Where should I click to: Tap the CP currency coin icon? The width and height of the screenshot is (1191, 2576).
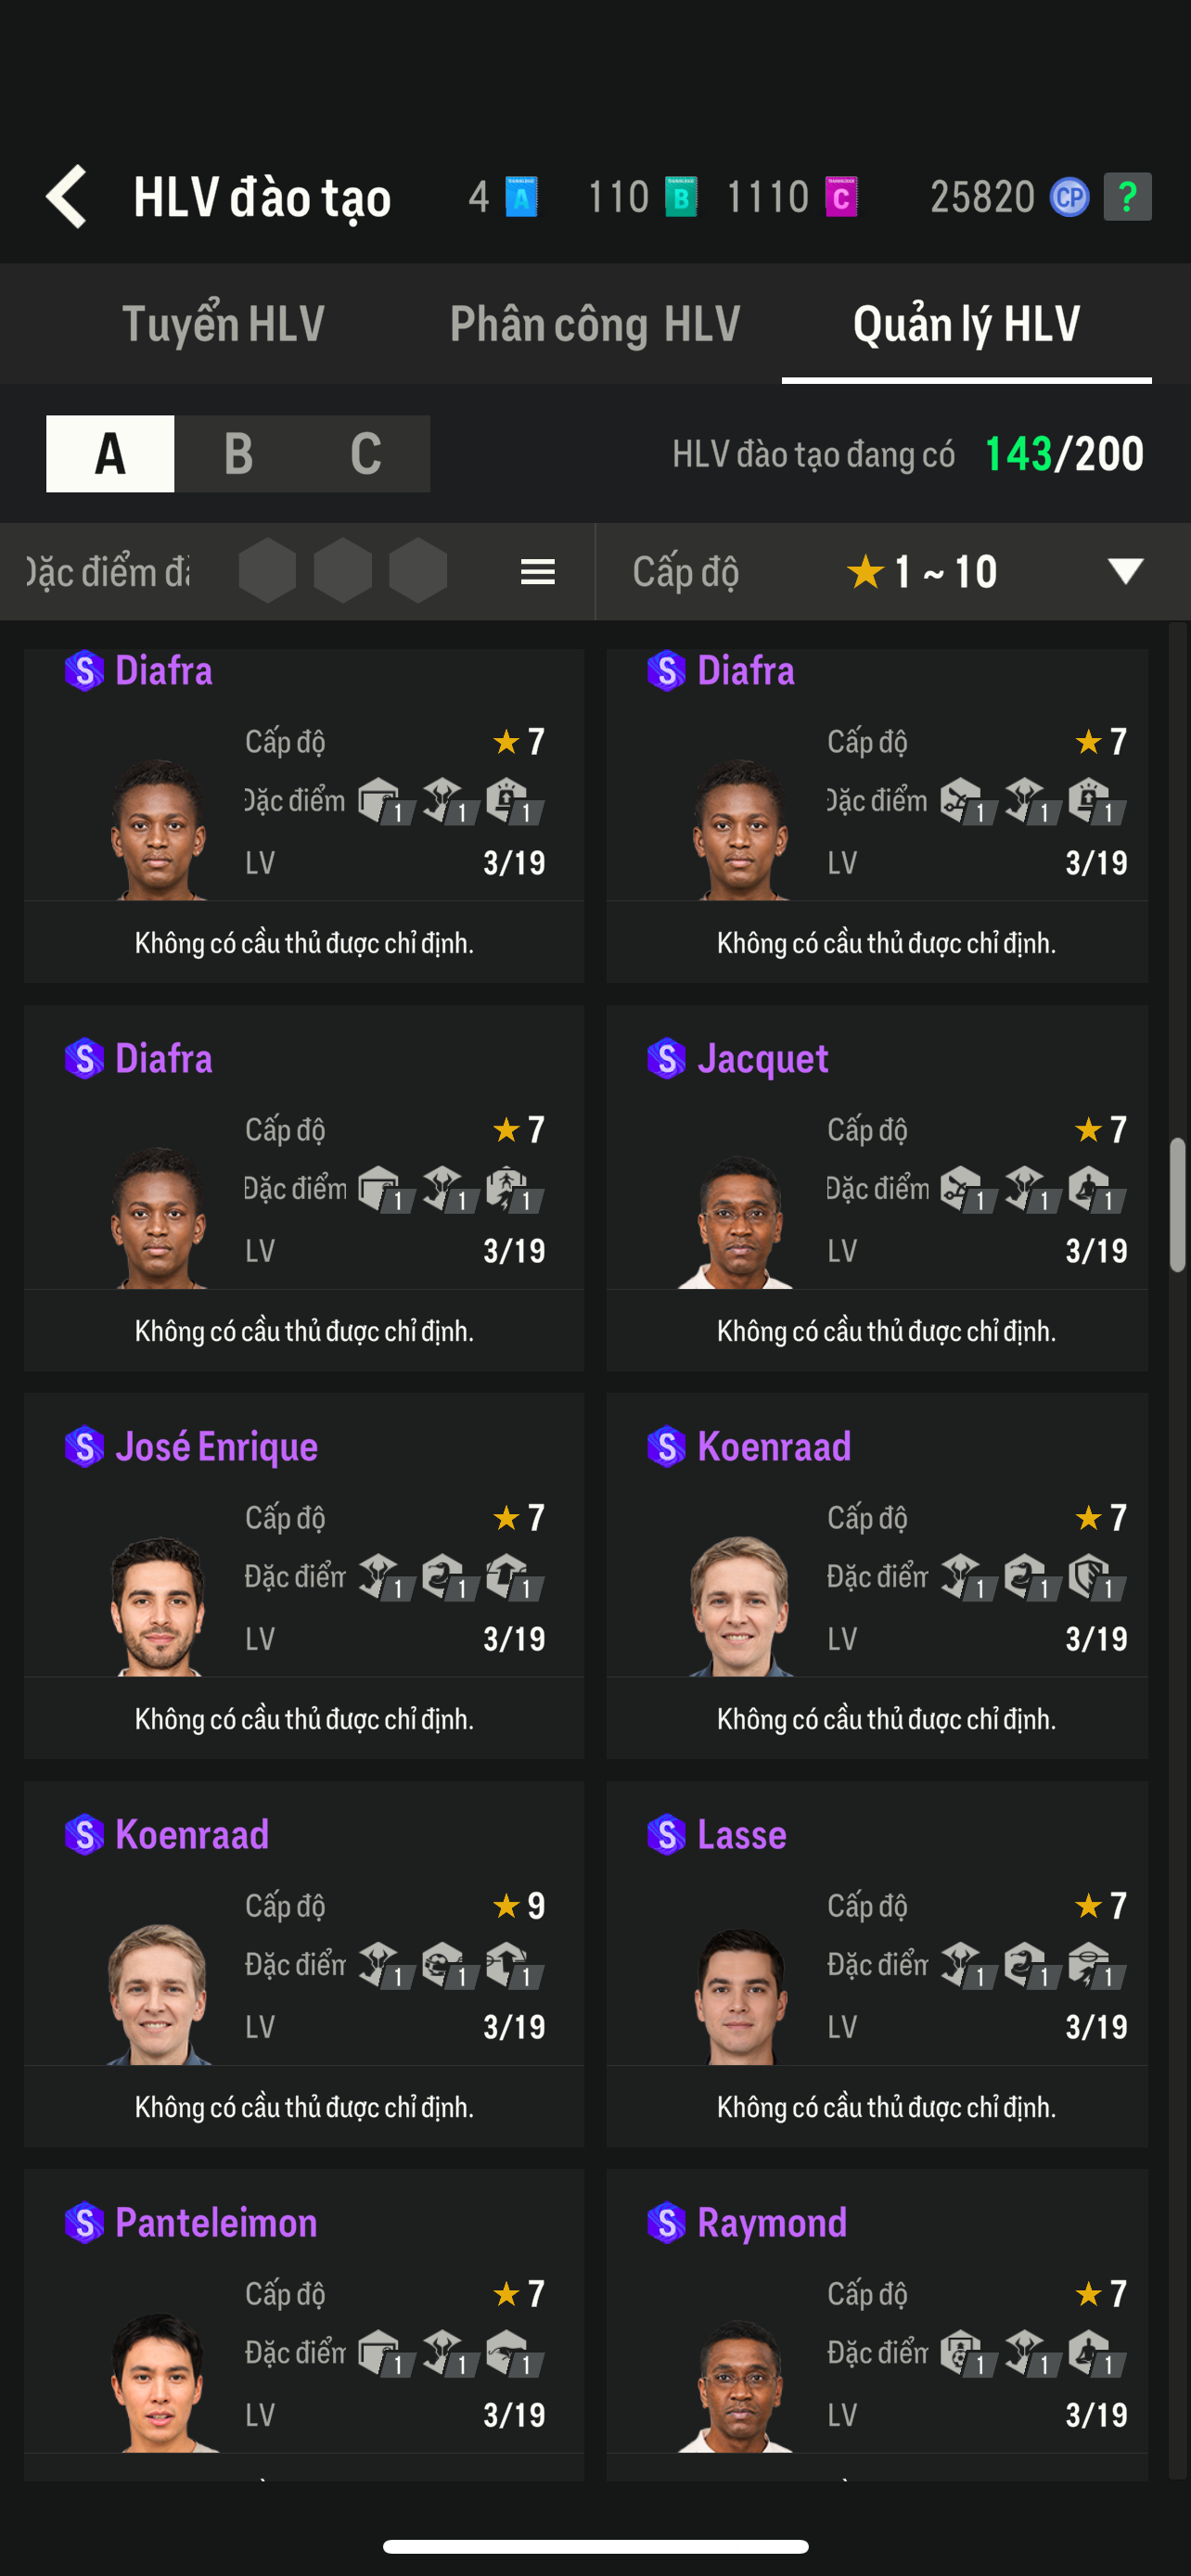[1069, 197]
